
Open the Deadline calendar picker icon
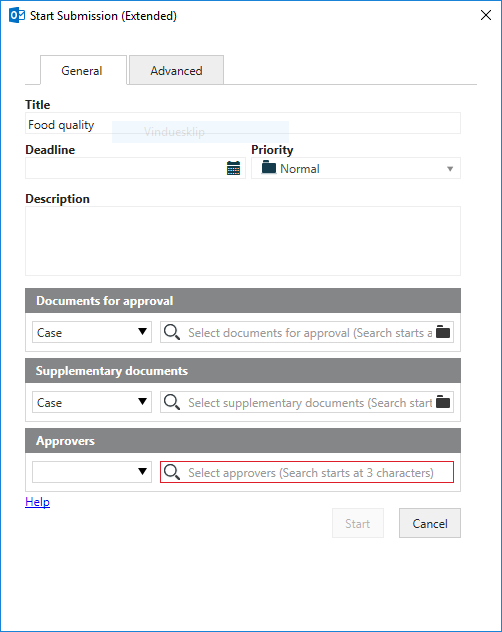click(233, 168)
